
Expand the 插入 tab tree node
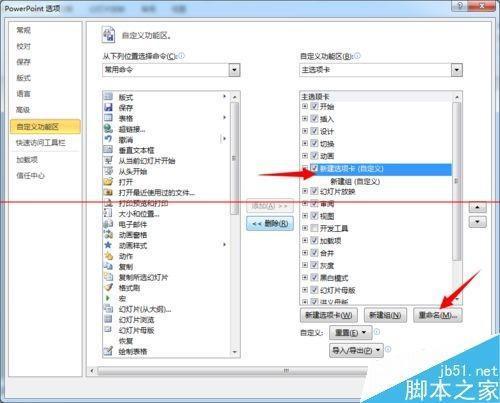(305, 119)
